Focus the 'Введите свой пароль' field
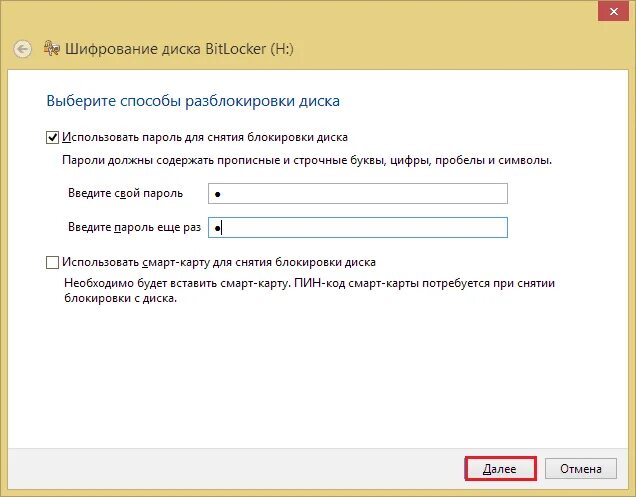 358,194
